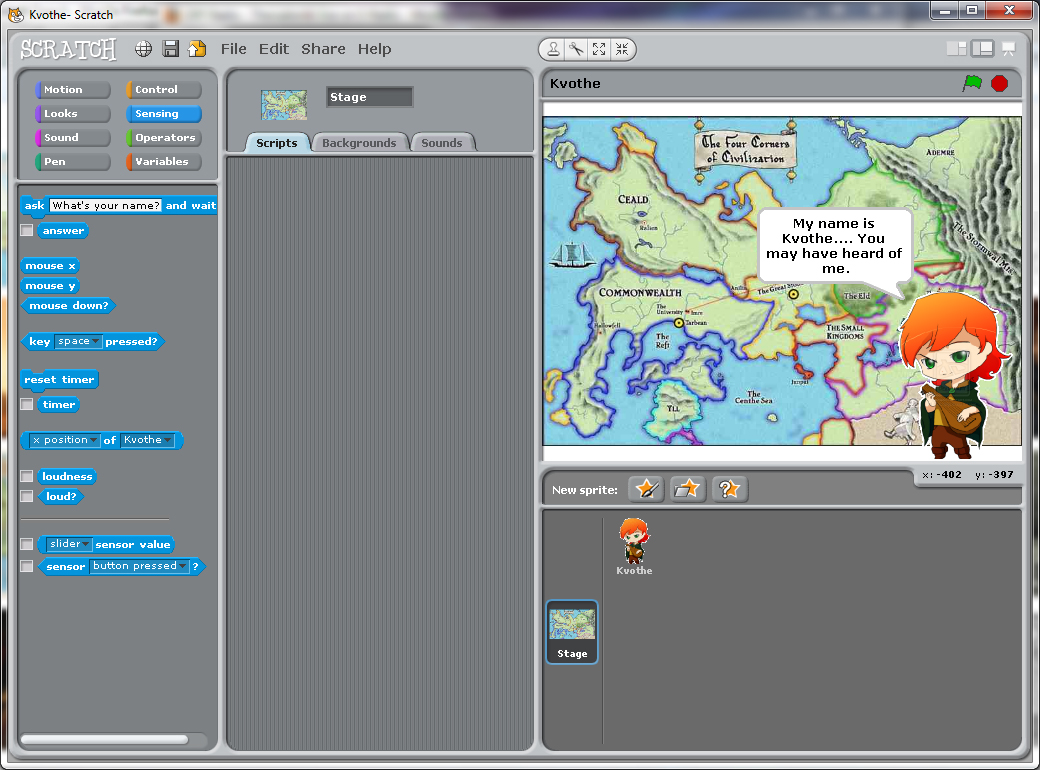Screen dimensions: 1040x770
Task: Open the Edit menu
Action: (274, 49)
